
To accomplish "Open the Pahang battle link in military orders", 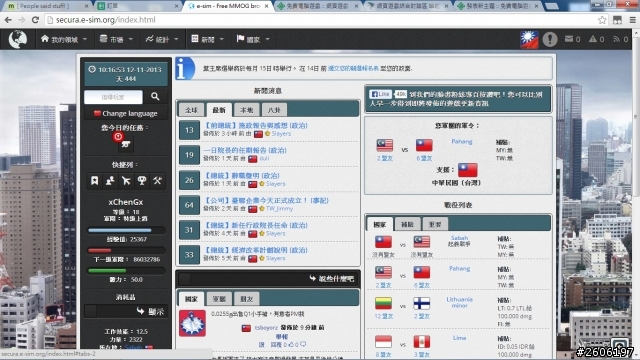I will coord(462,141).
